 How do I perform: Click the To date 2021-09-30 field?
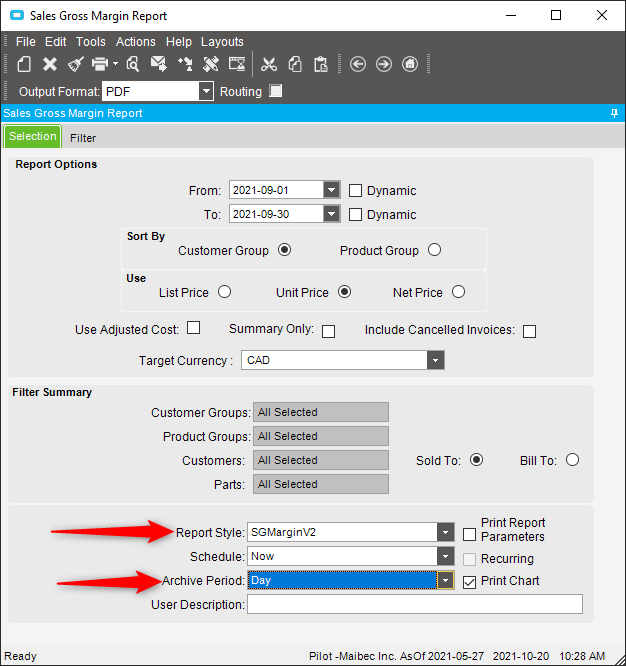[x=276, y=214]
